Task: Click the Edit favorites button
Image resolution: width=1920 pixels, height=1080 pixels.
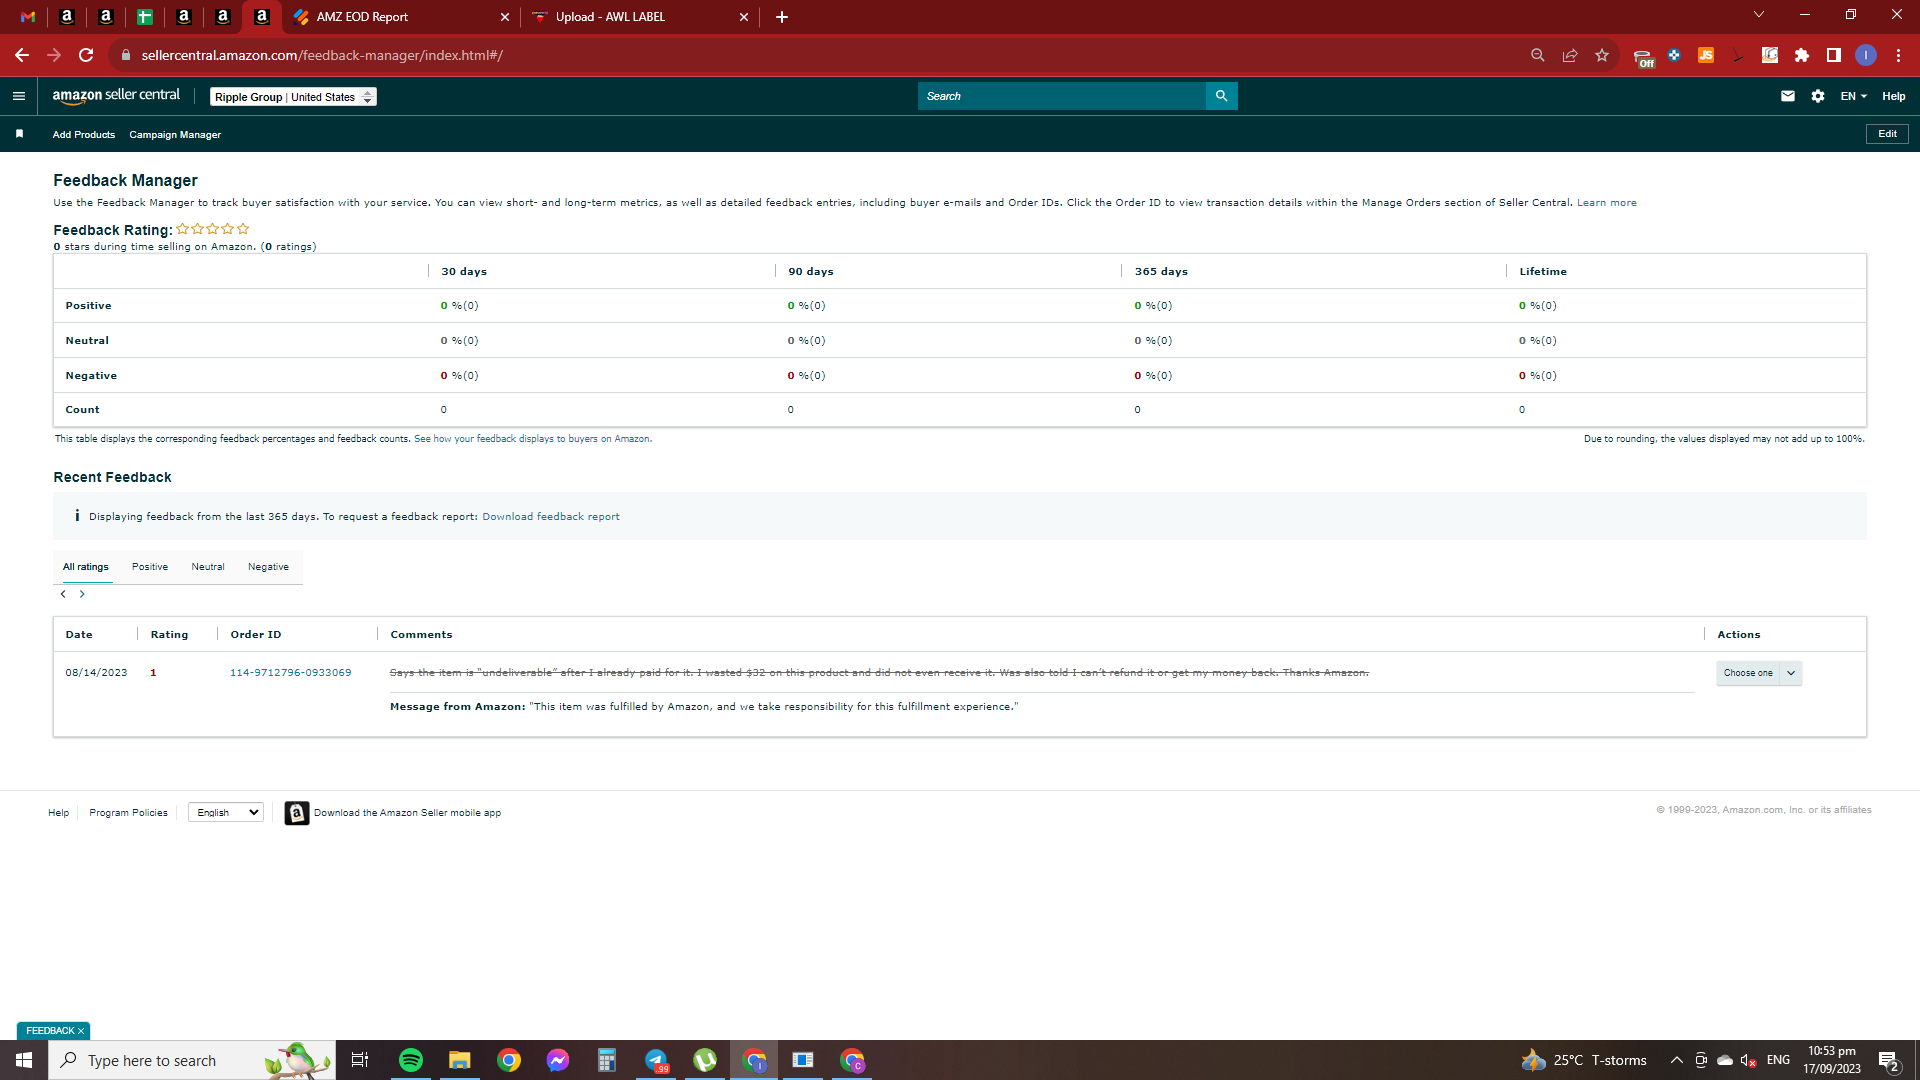Action: coord(1887,134)
